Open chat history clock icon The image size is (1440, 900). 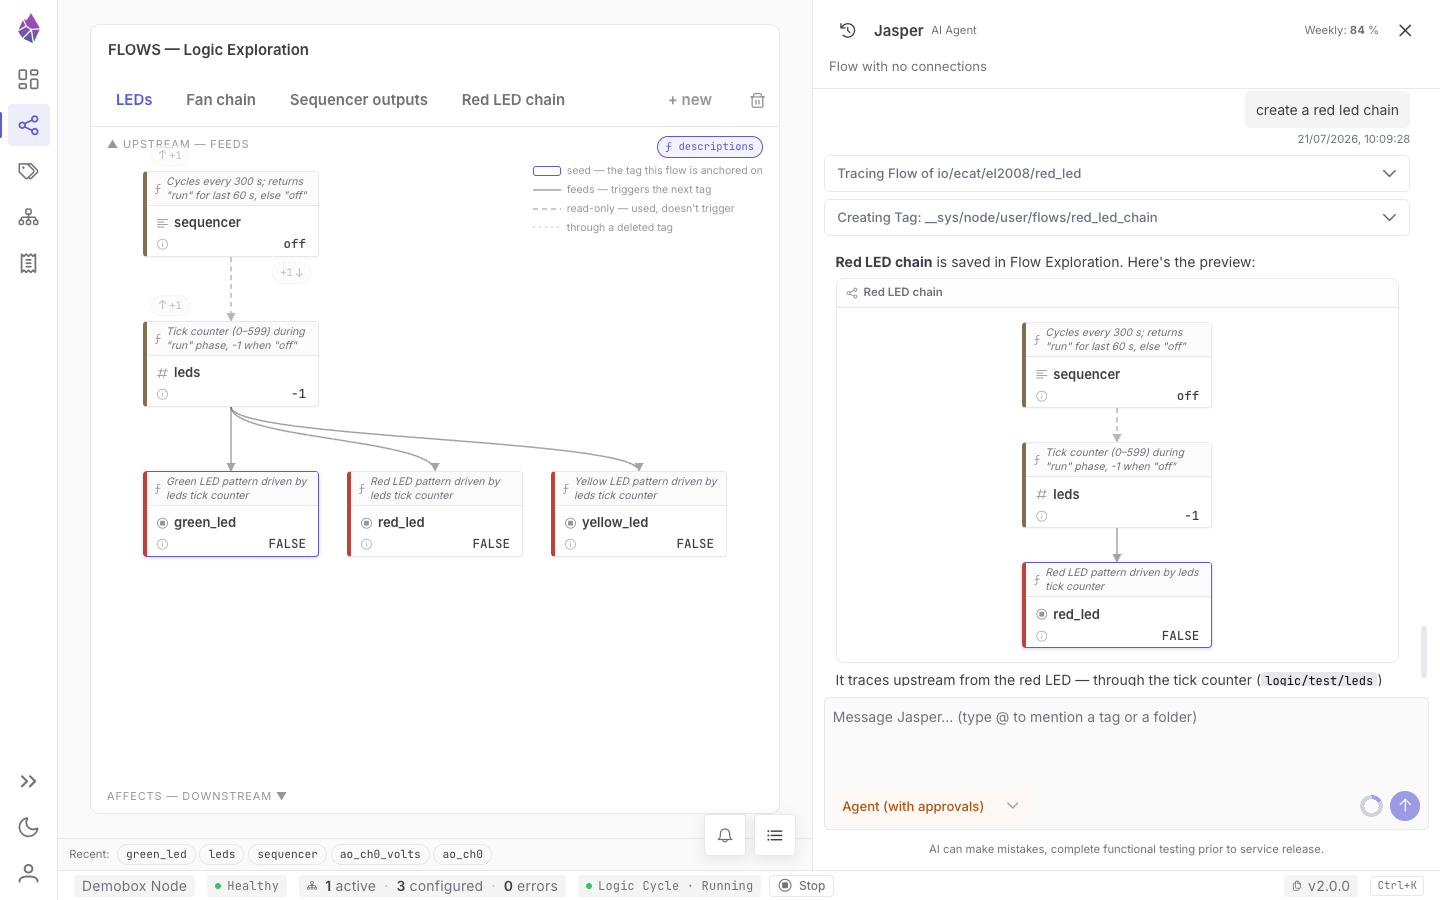click(847, 30)
